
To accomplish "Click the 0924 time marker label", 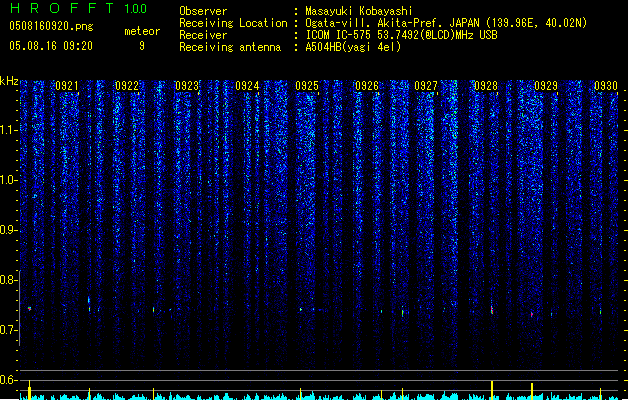I will tap(247, 86).
